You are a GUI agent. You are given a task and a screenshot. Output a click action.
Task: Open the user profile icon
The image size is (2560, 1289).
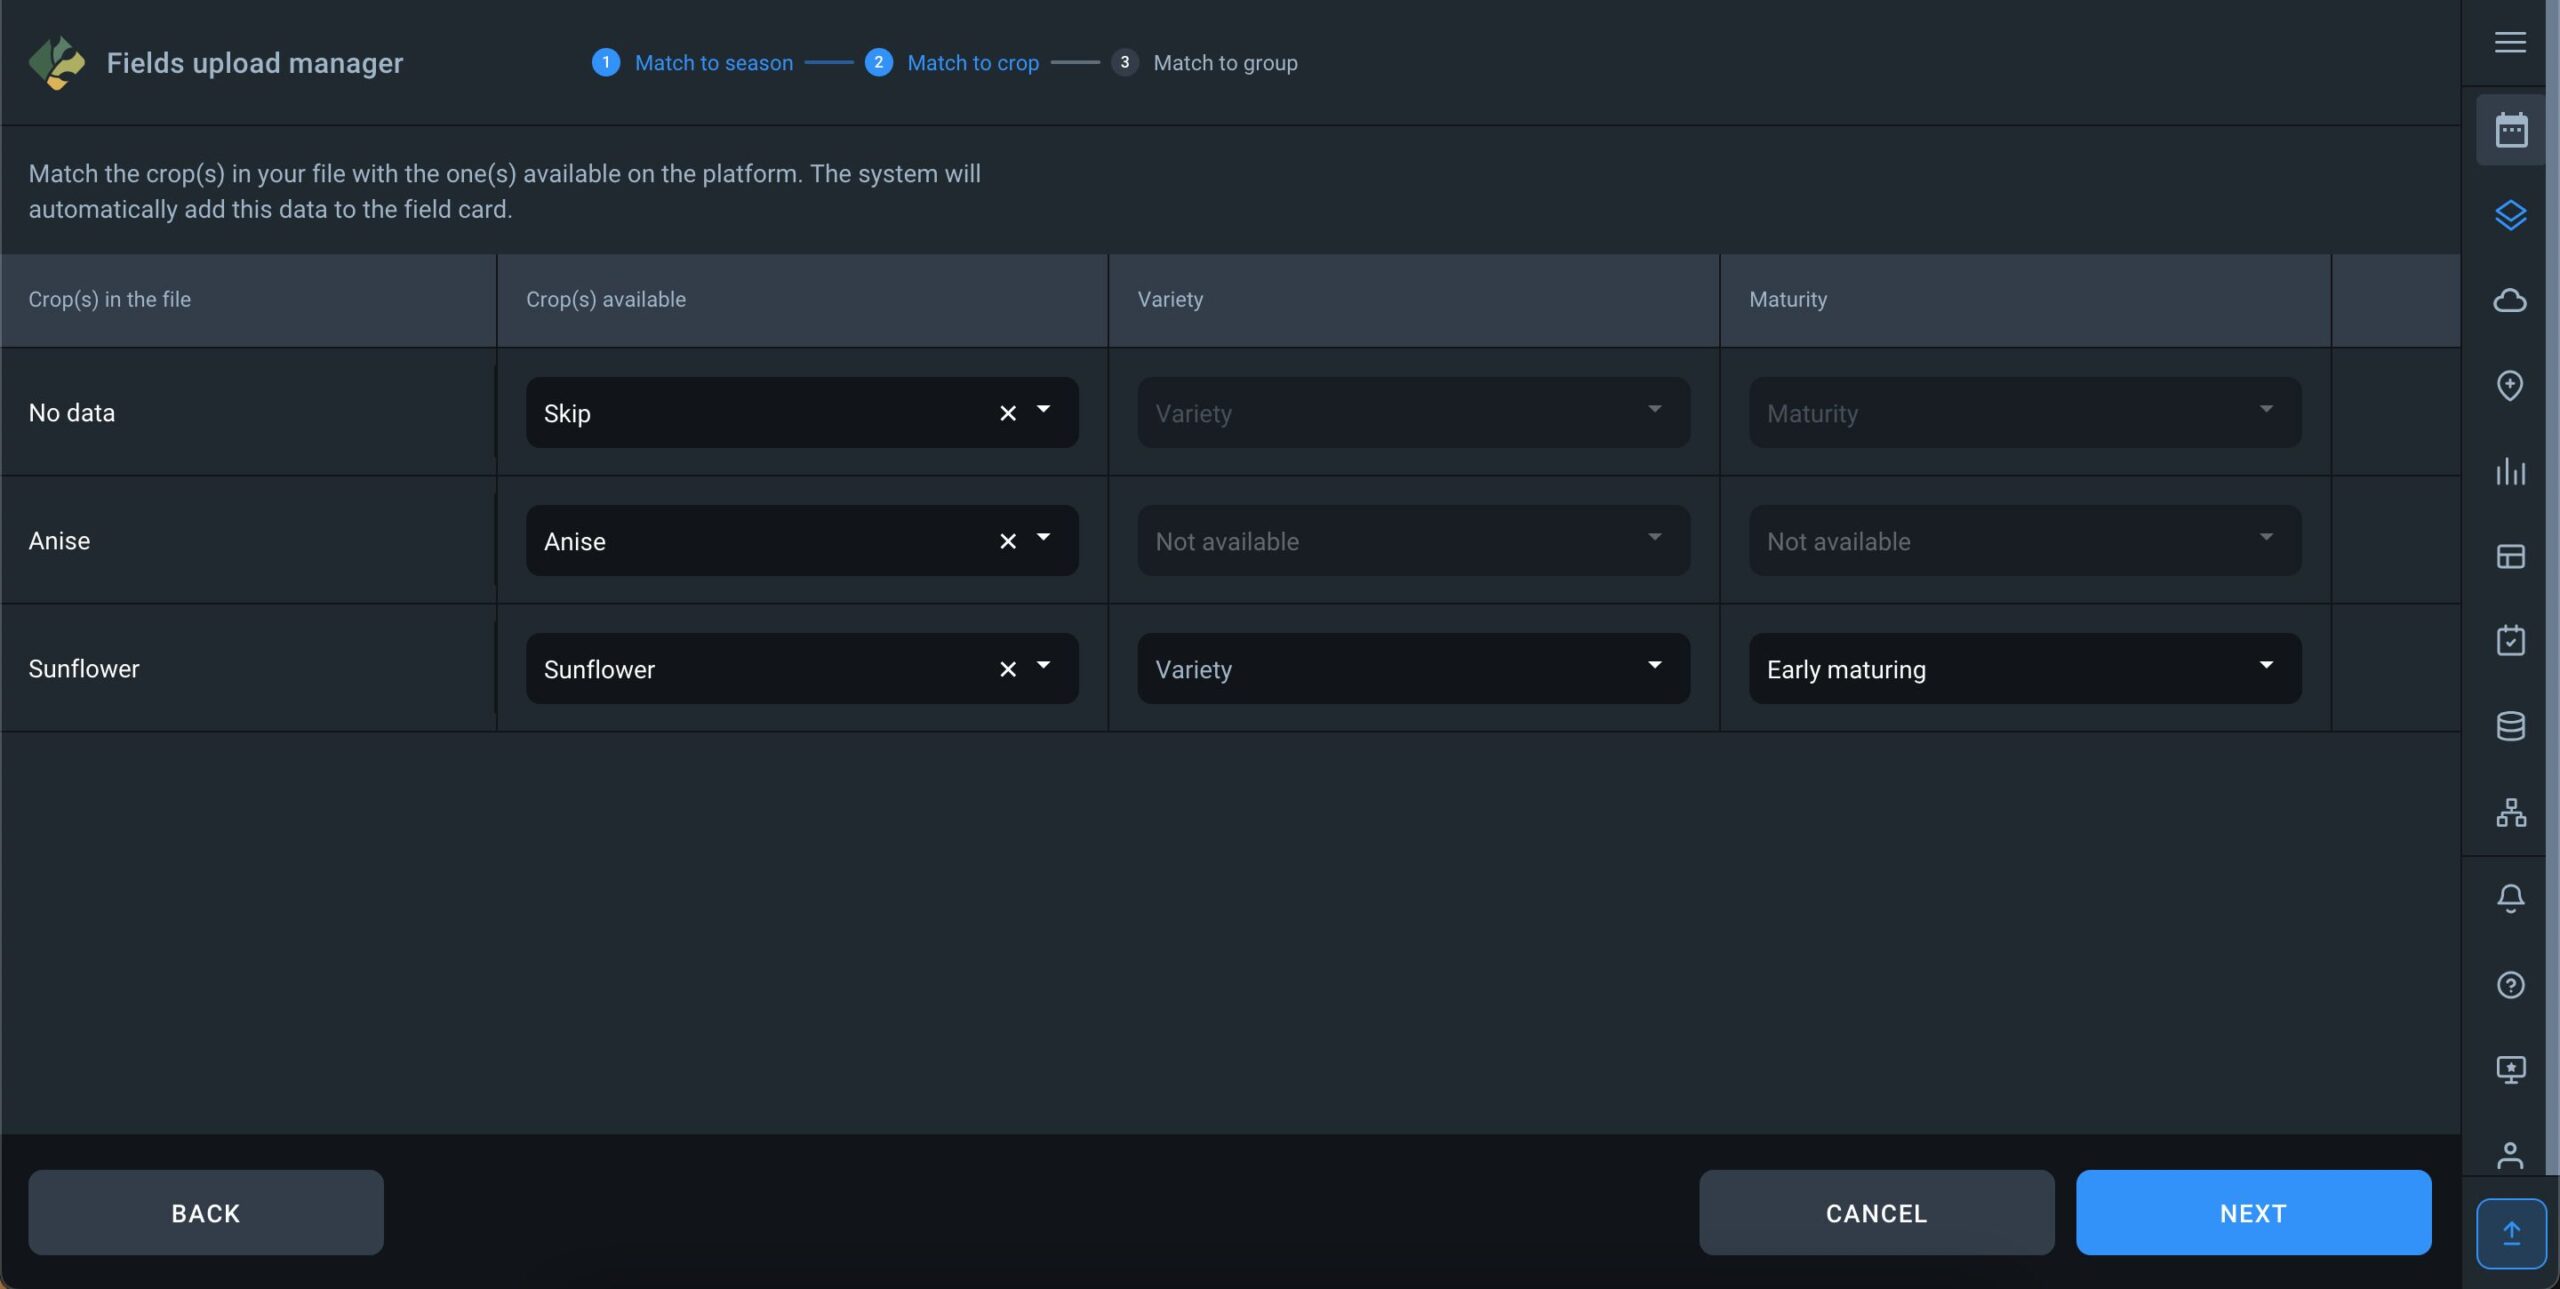[x=2510, y=1155]
